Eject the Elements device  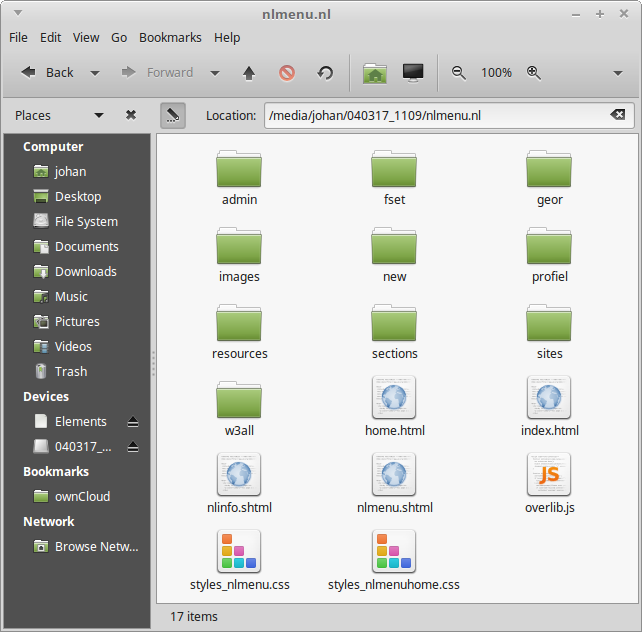point(133,422)
